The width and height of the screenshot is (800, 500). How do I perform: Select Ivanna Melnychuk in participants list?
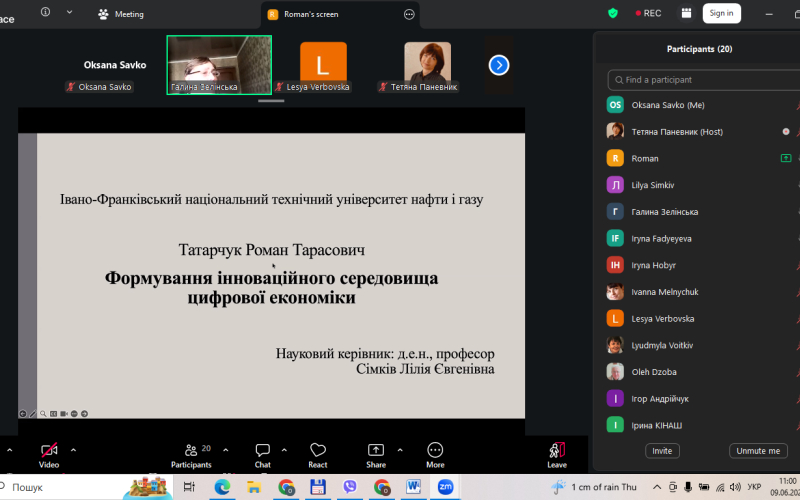702,292
